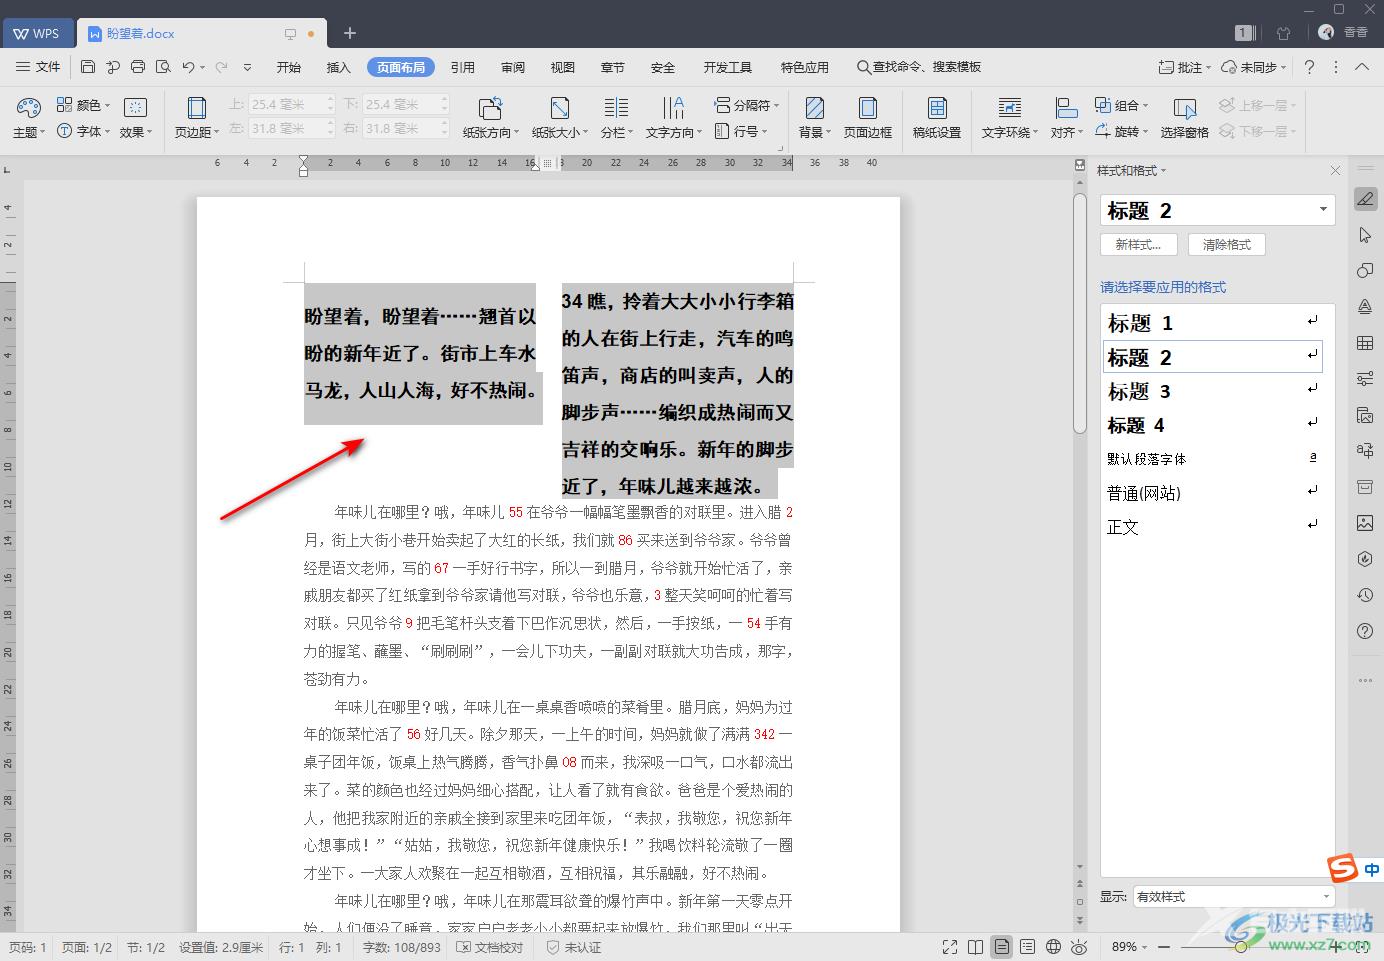Viewport: 1384px width, 961px height.
Task: Open the 对齐 (Align) tool
Action: [1066, 117]
